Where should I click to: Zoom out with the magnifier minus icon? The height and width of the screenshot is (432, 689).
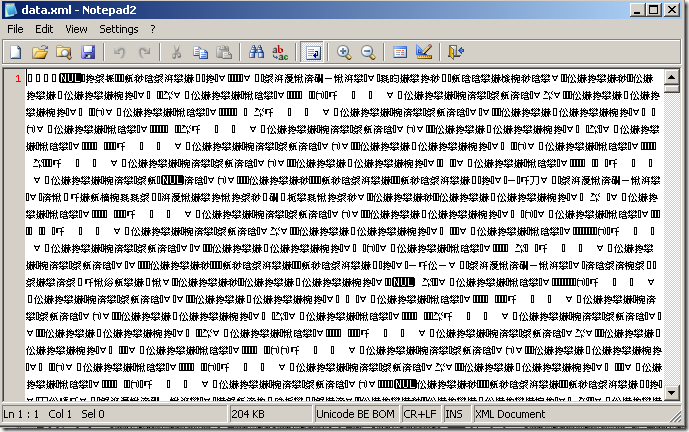368,52
